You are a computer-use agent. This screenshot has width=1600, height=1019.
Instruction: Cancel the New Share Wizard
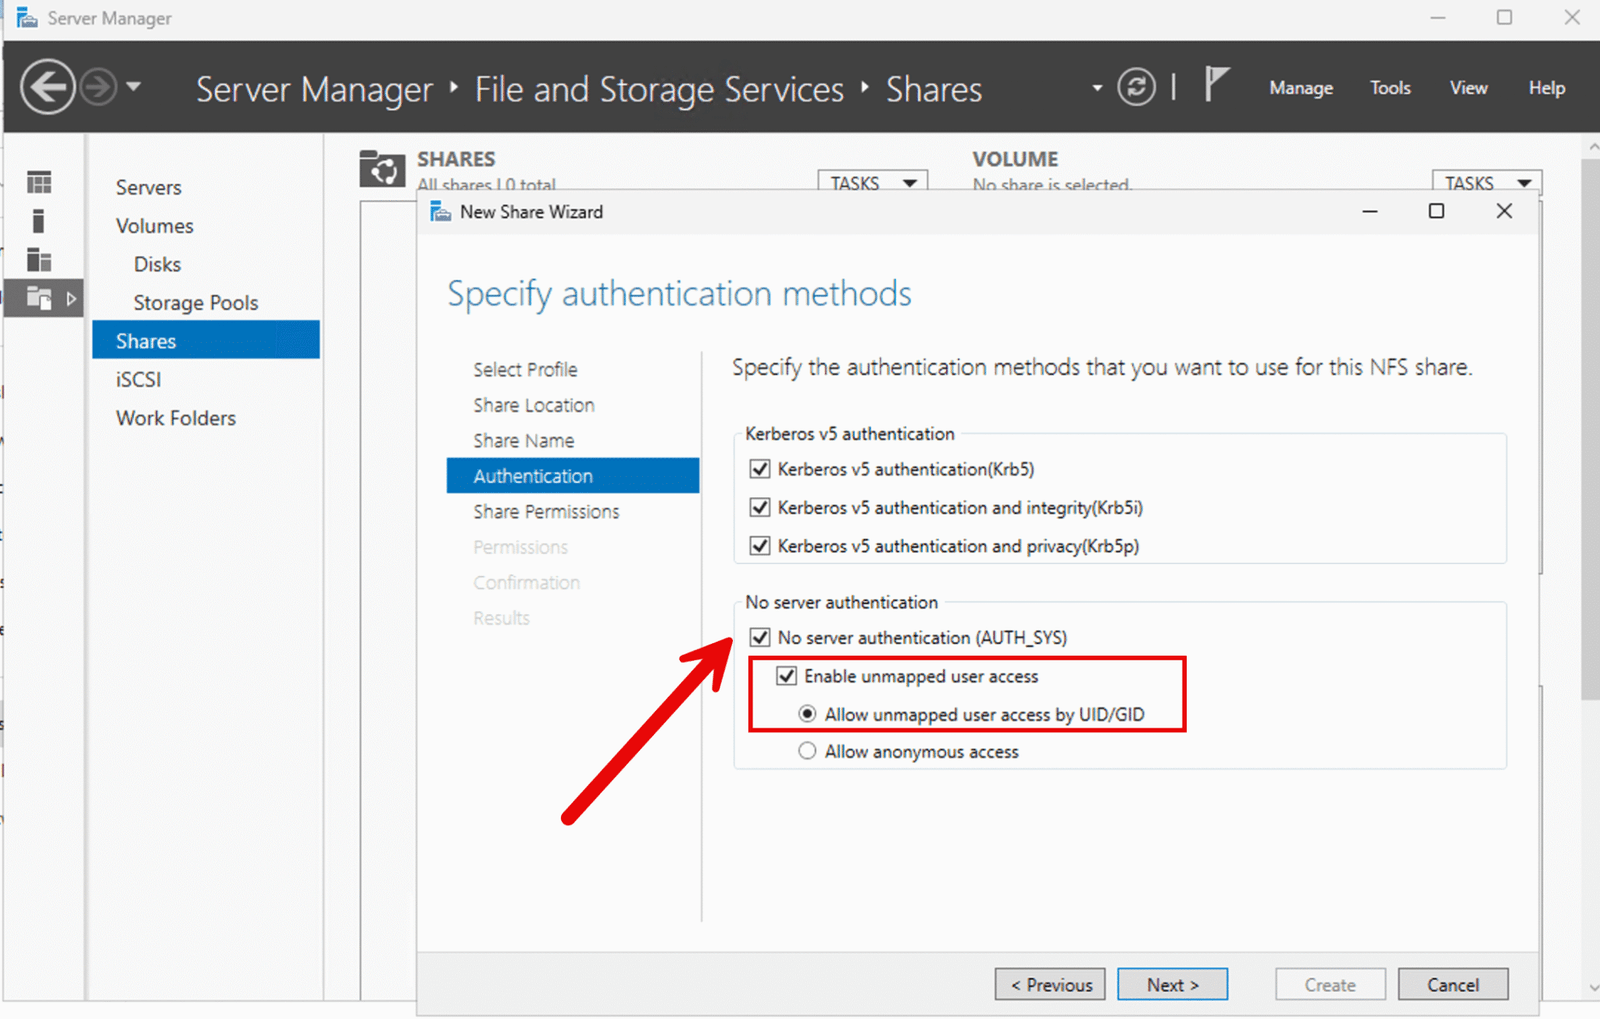click(x=1452, y=984)
